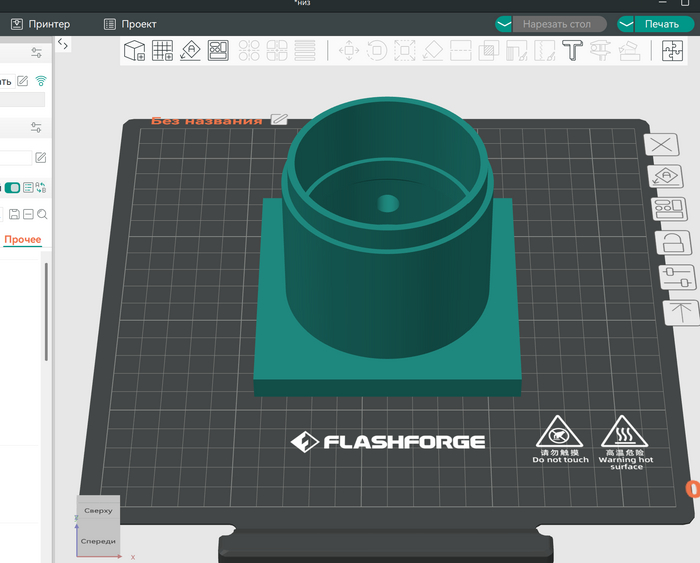Image resolution: width=700 pixels, height=563 pixels.
Task: Open the Assembly view puzzle icon
Action: point(672,50)
